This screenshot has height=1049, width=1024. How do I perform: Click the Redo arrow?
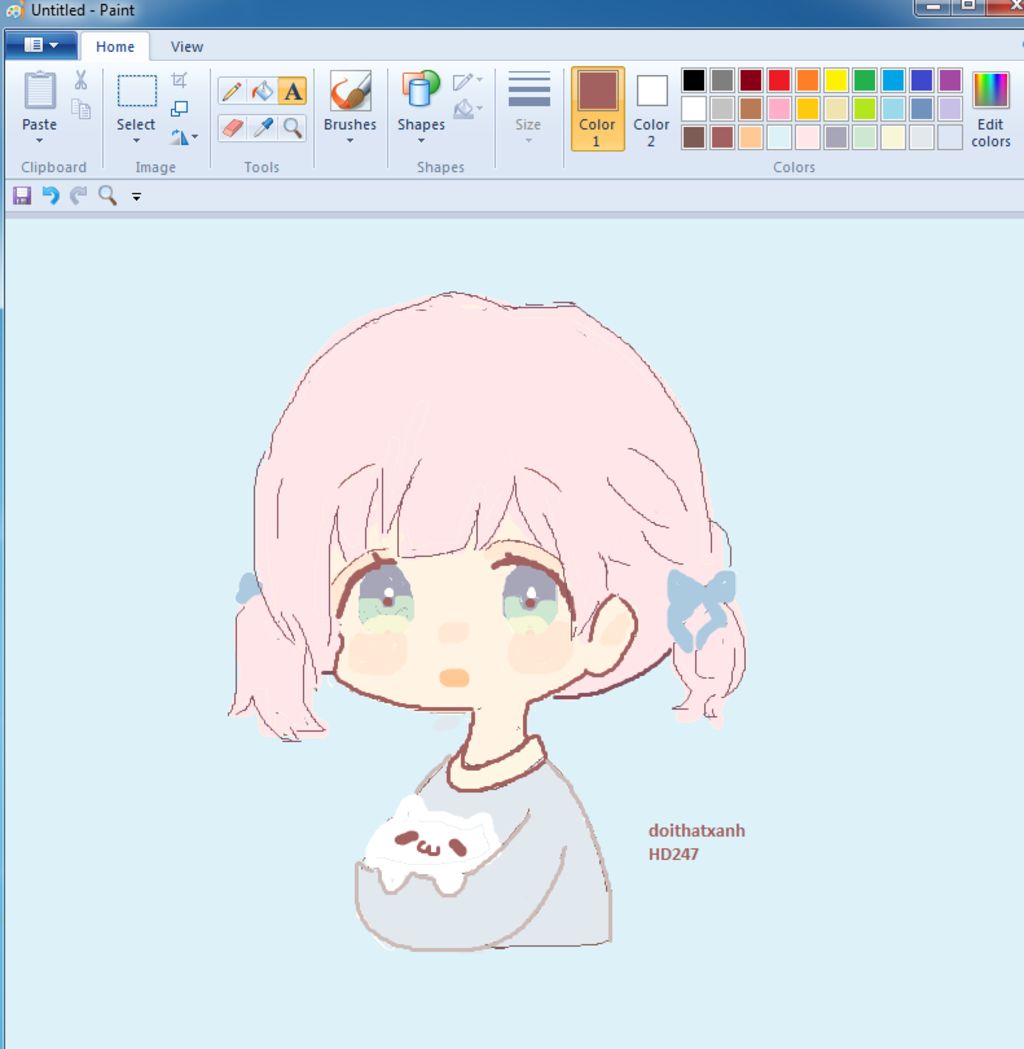tap(78, 196)
